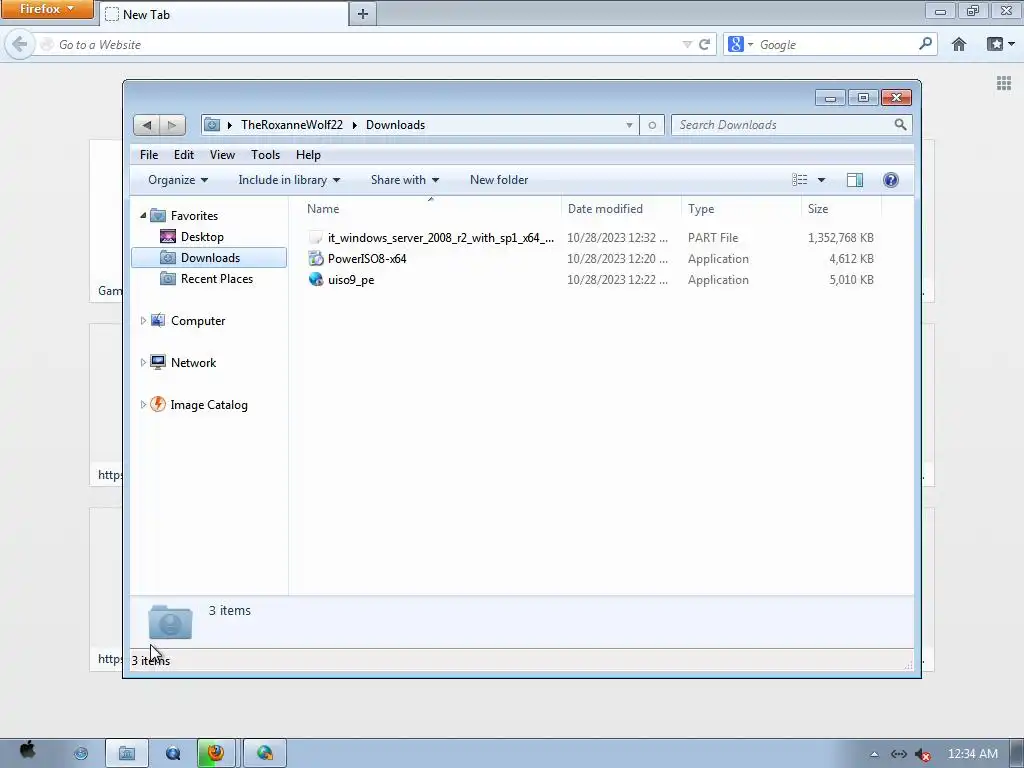
Task: Click the Desktop icon in Favorites
Action: [168, 236]
